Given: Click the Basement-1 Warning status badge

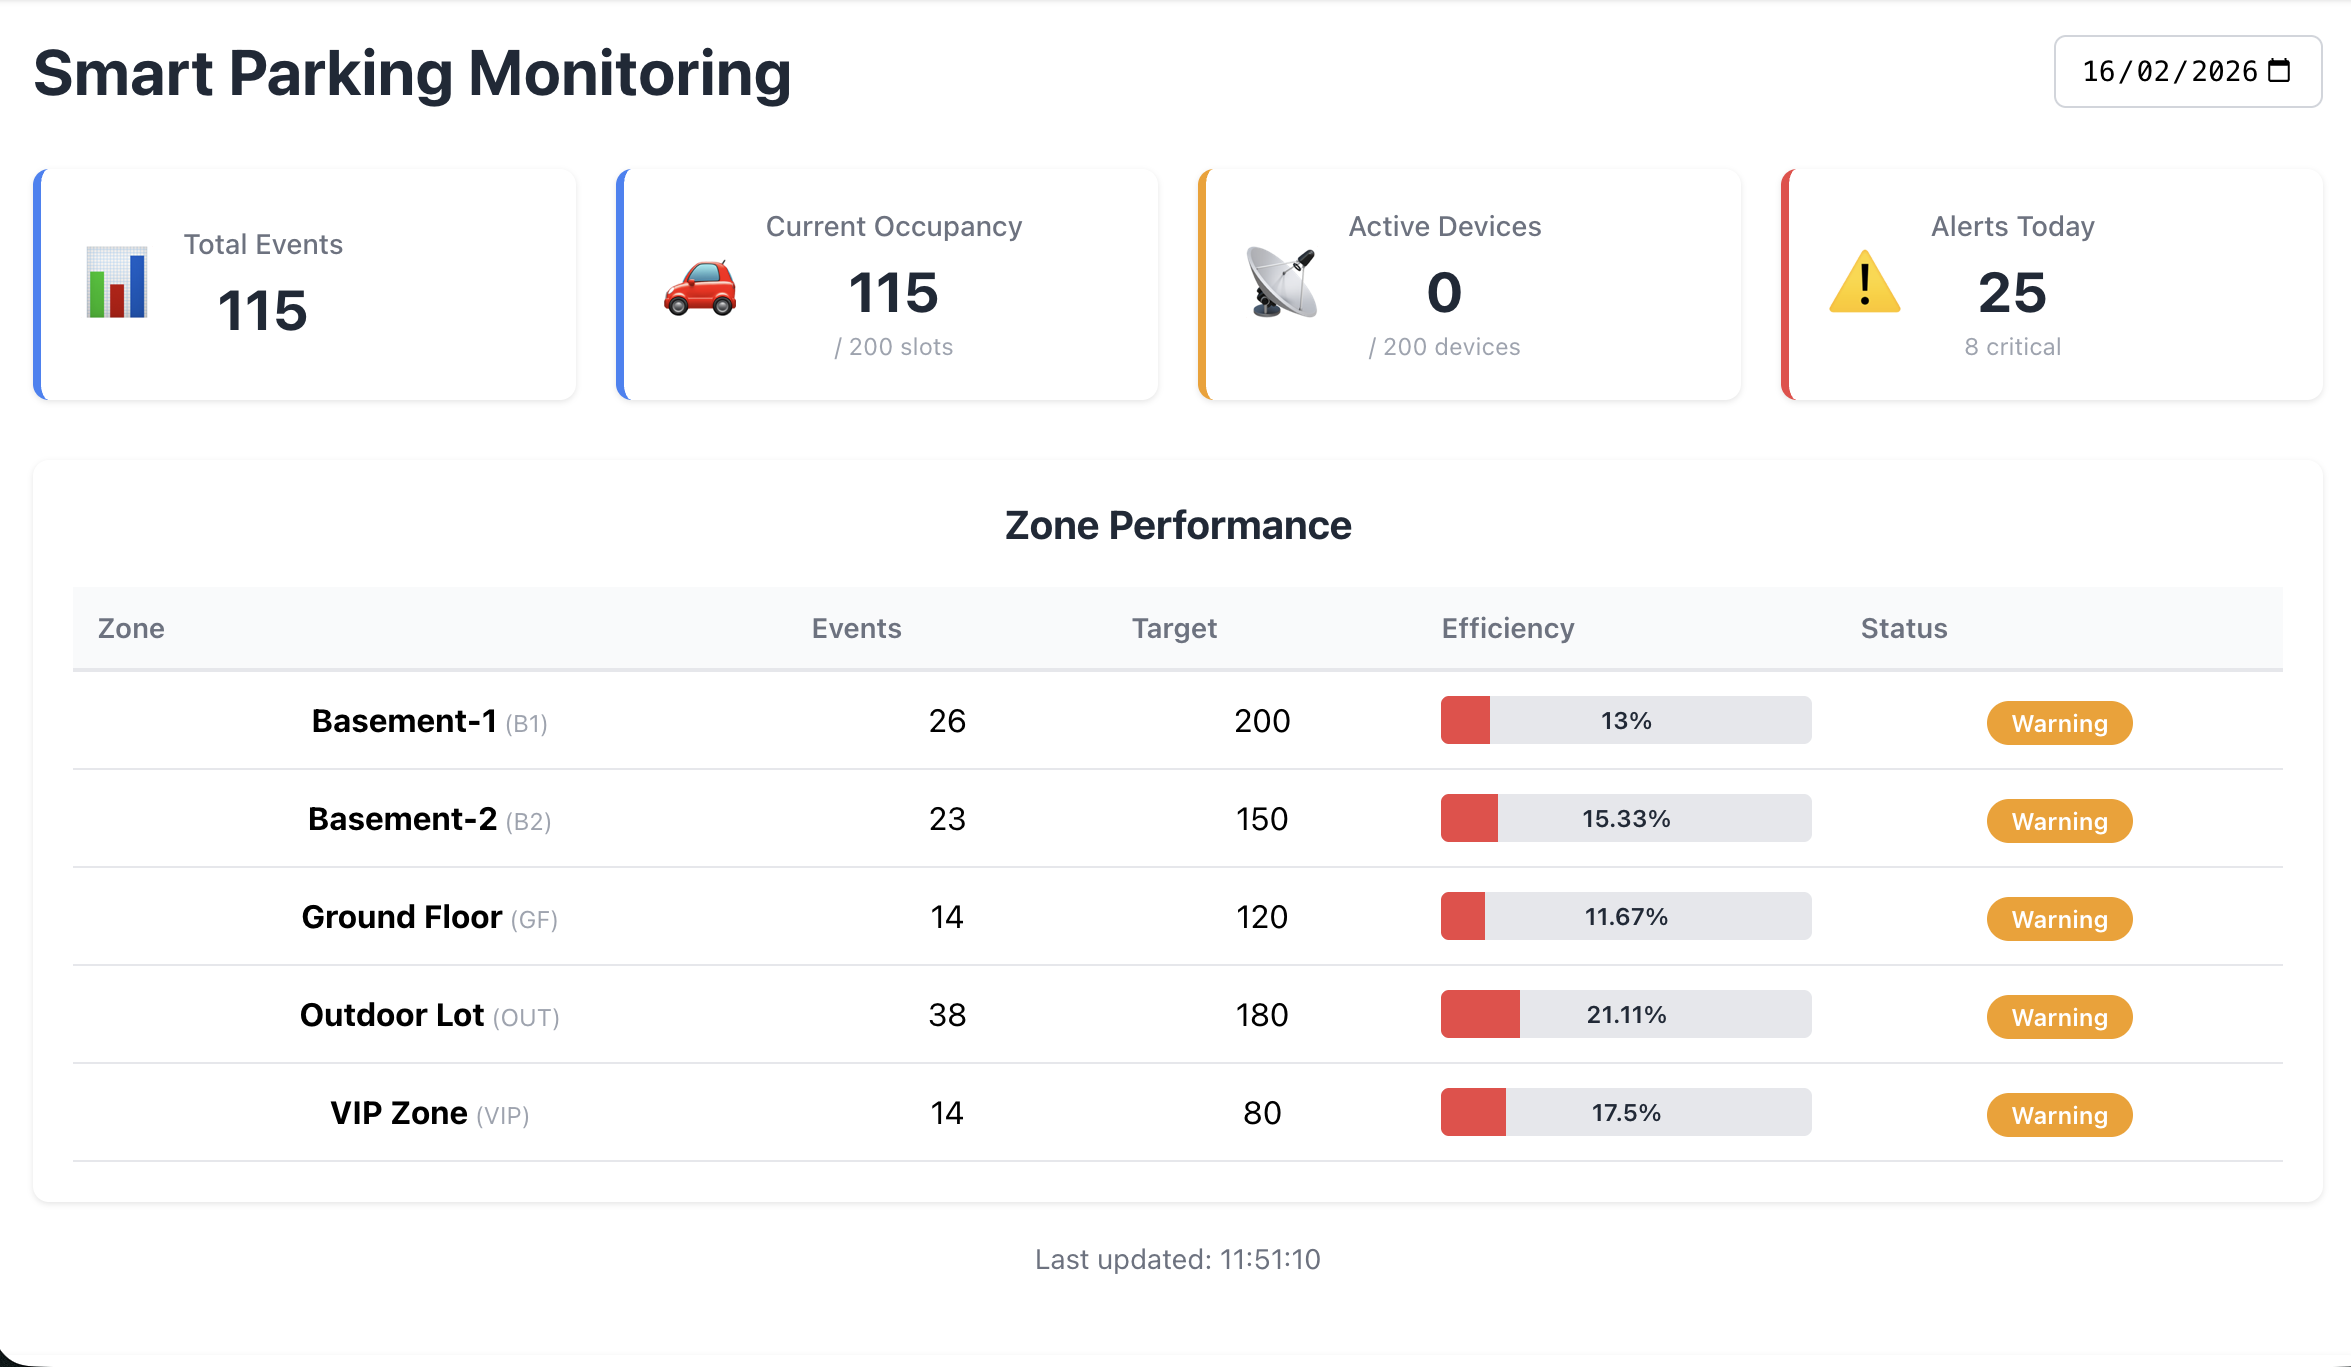Looking at the screenshot, I should coord(2059,723).
